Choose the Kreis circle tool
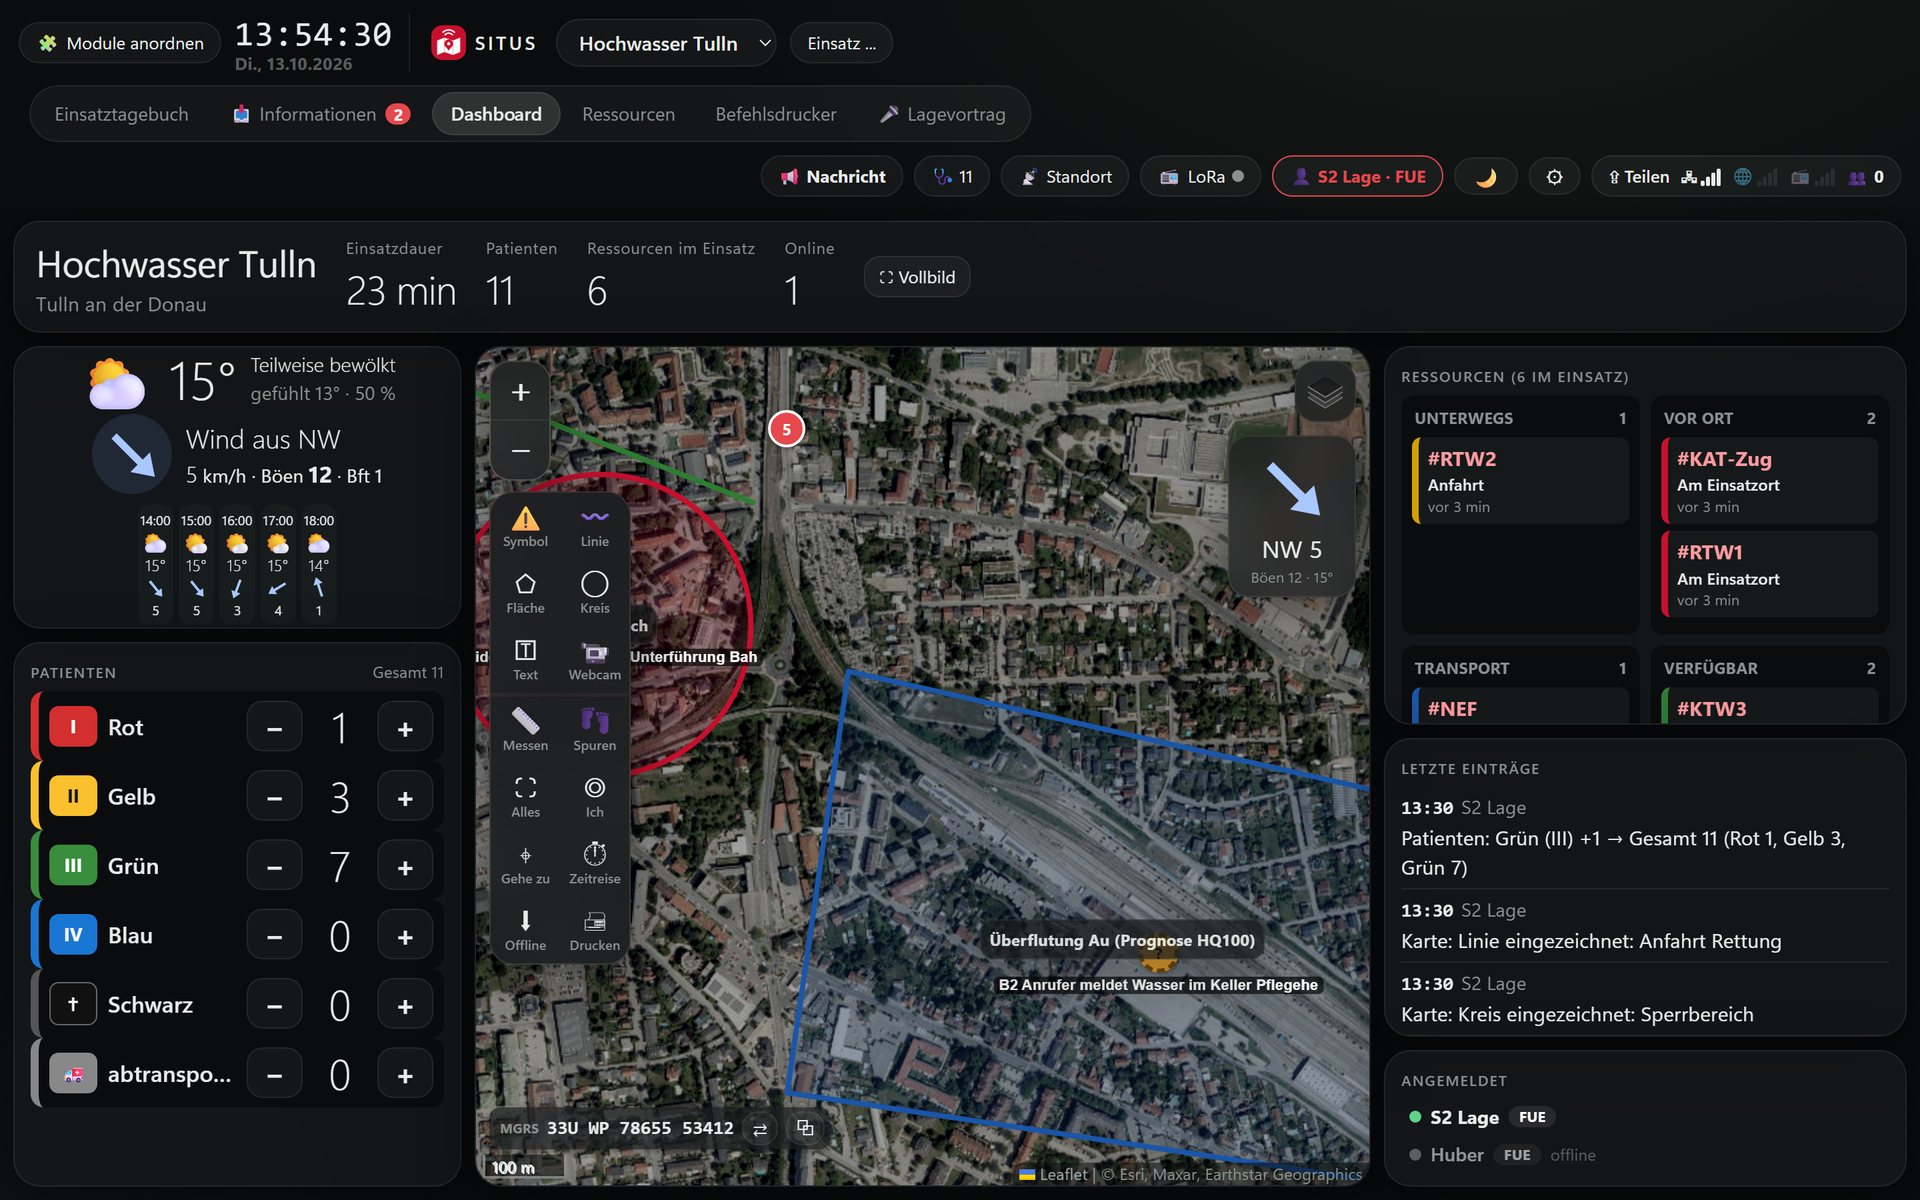Screen dimensions: 1920x1200 (594, 593)
